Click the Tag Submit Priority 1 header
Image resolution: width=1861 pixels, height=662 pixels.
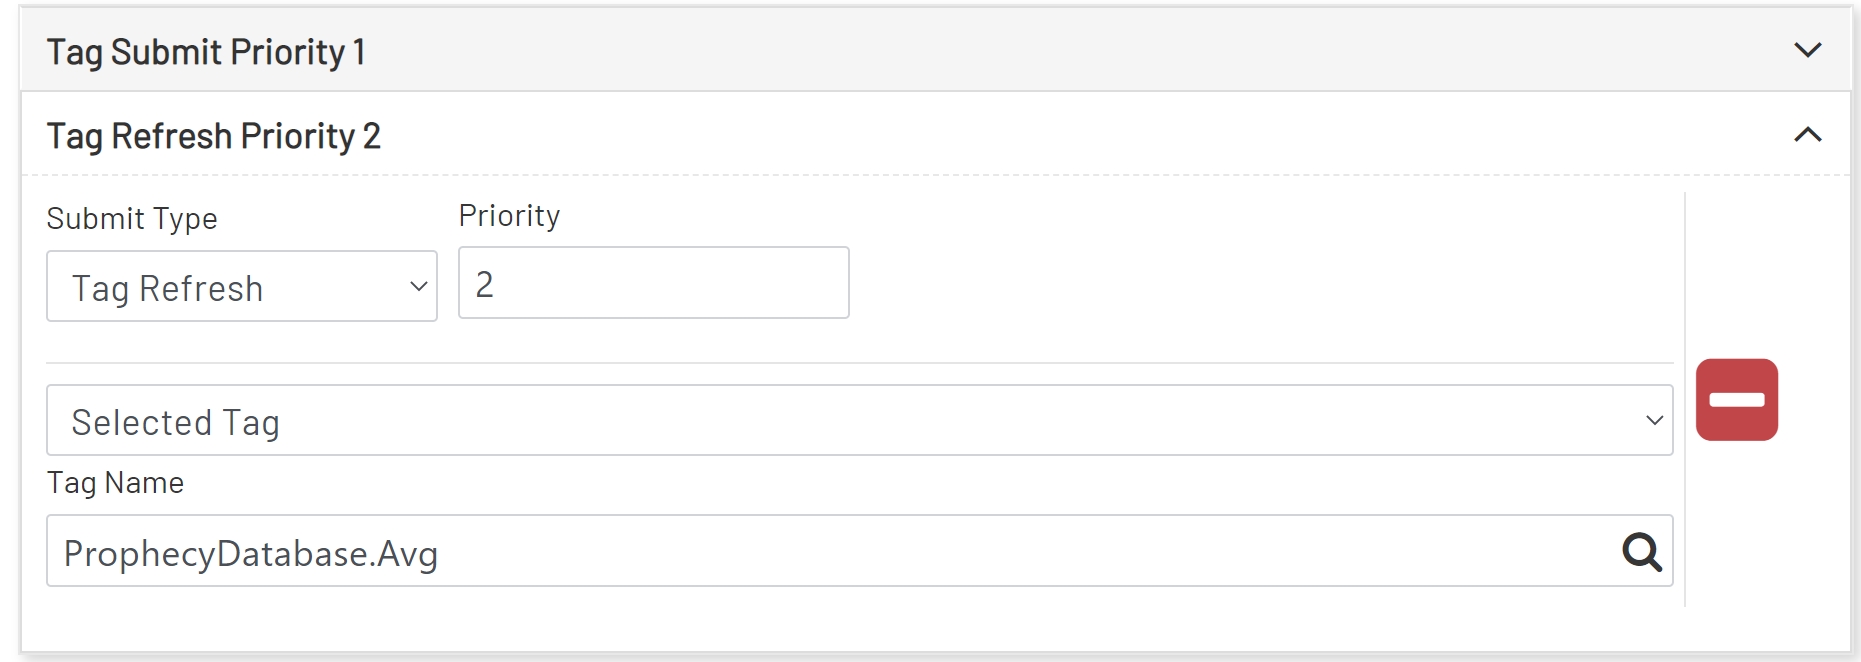tap(205, 50)
